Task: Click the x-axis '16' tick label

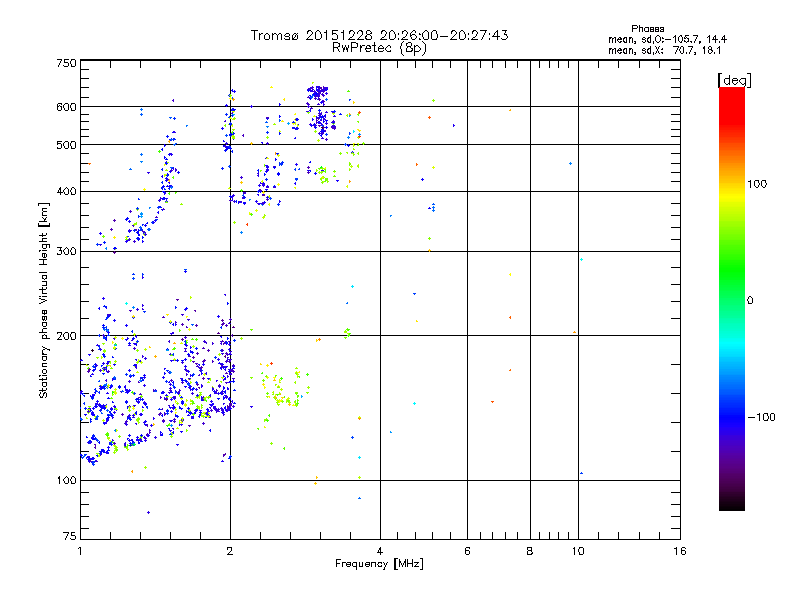Action: click(680, 551)
